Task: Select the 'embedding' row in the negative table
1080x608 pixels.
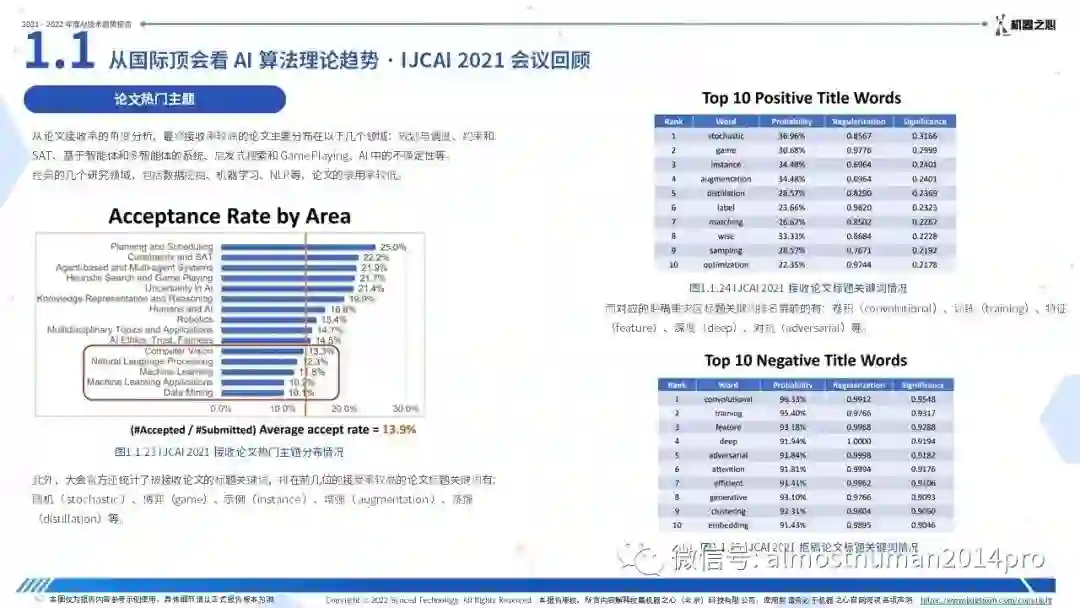Action: pos(806,525)
